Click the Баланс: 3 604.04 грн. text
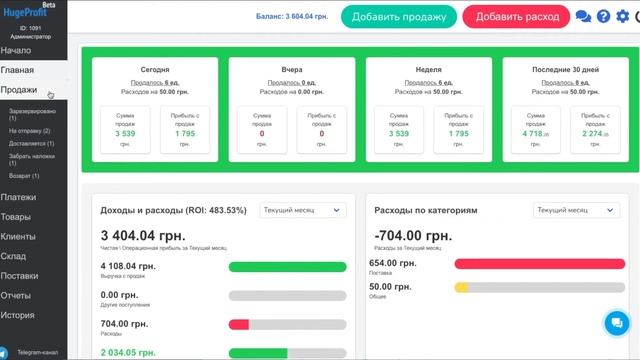This screenshot has height=360, width=640. pos(292,16)
